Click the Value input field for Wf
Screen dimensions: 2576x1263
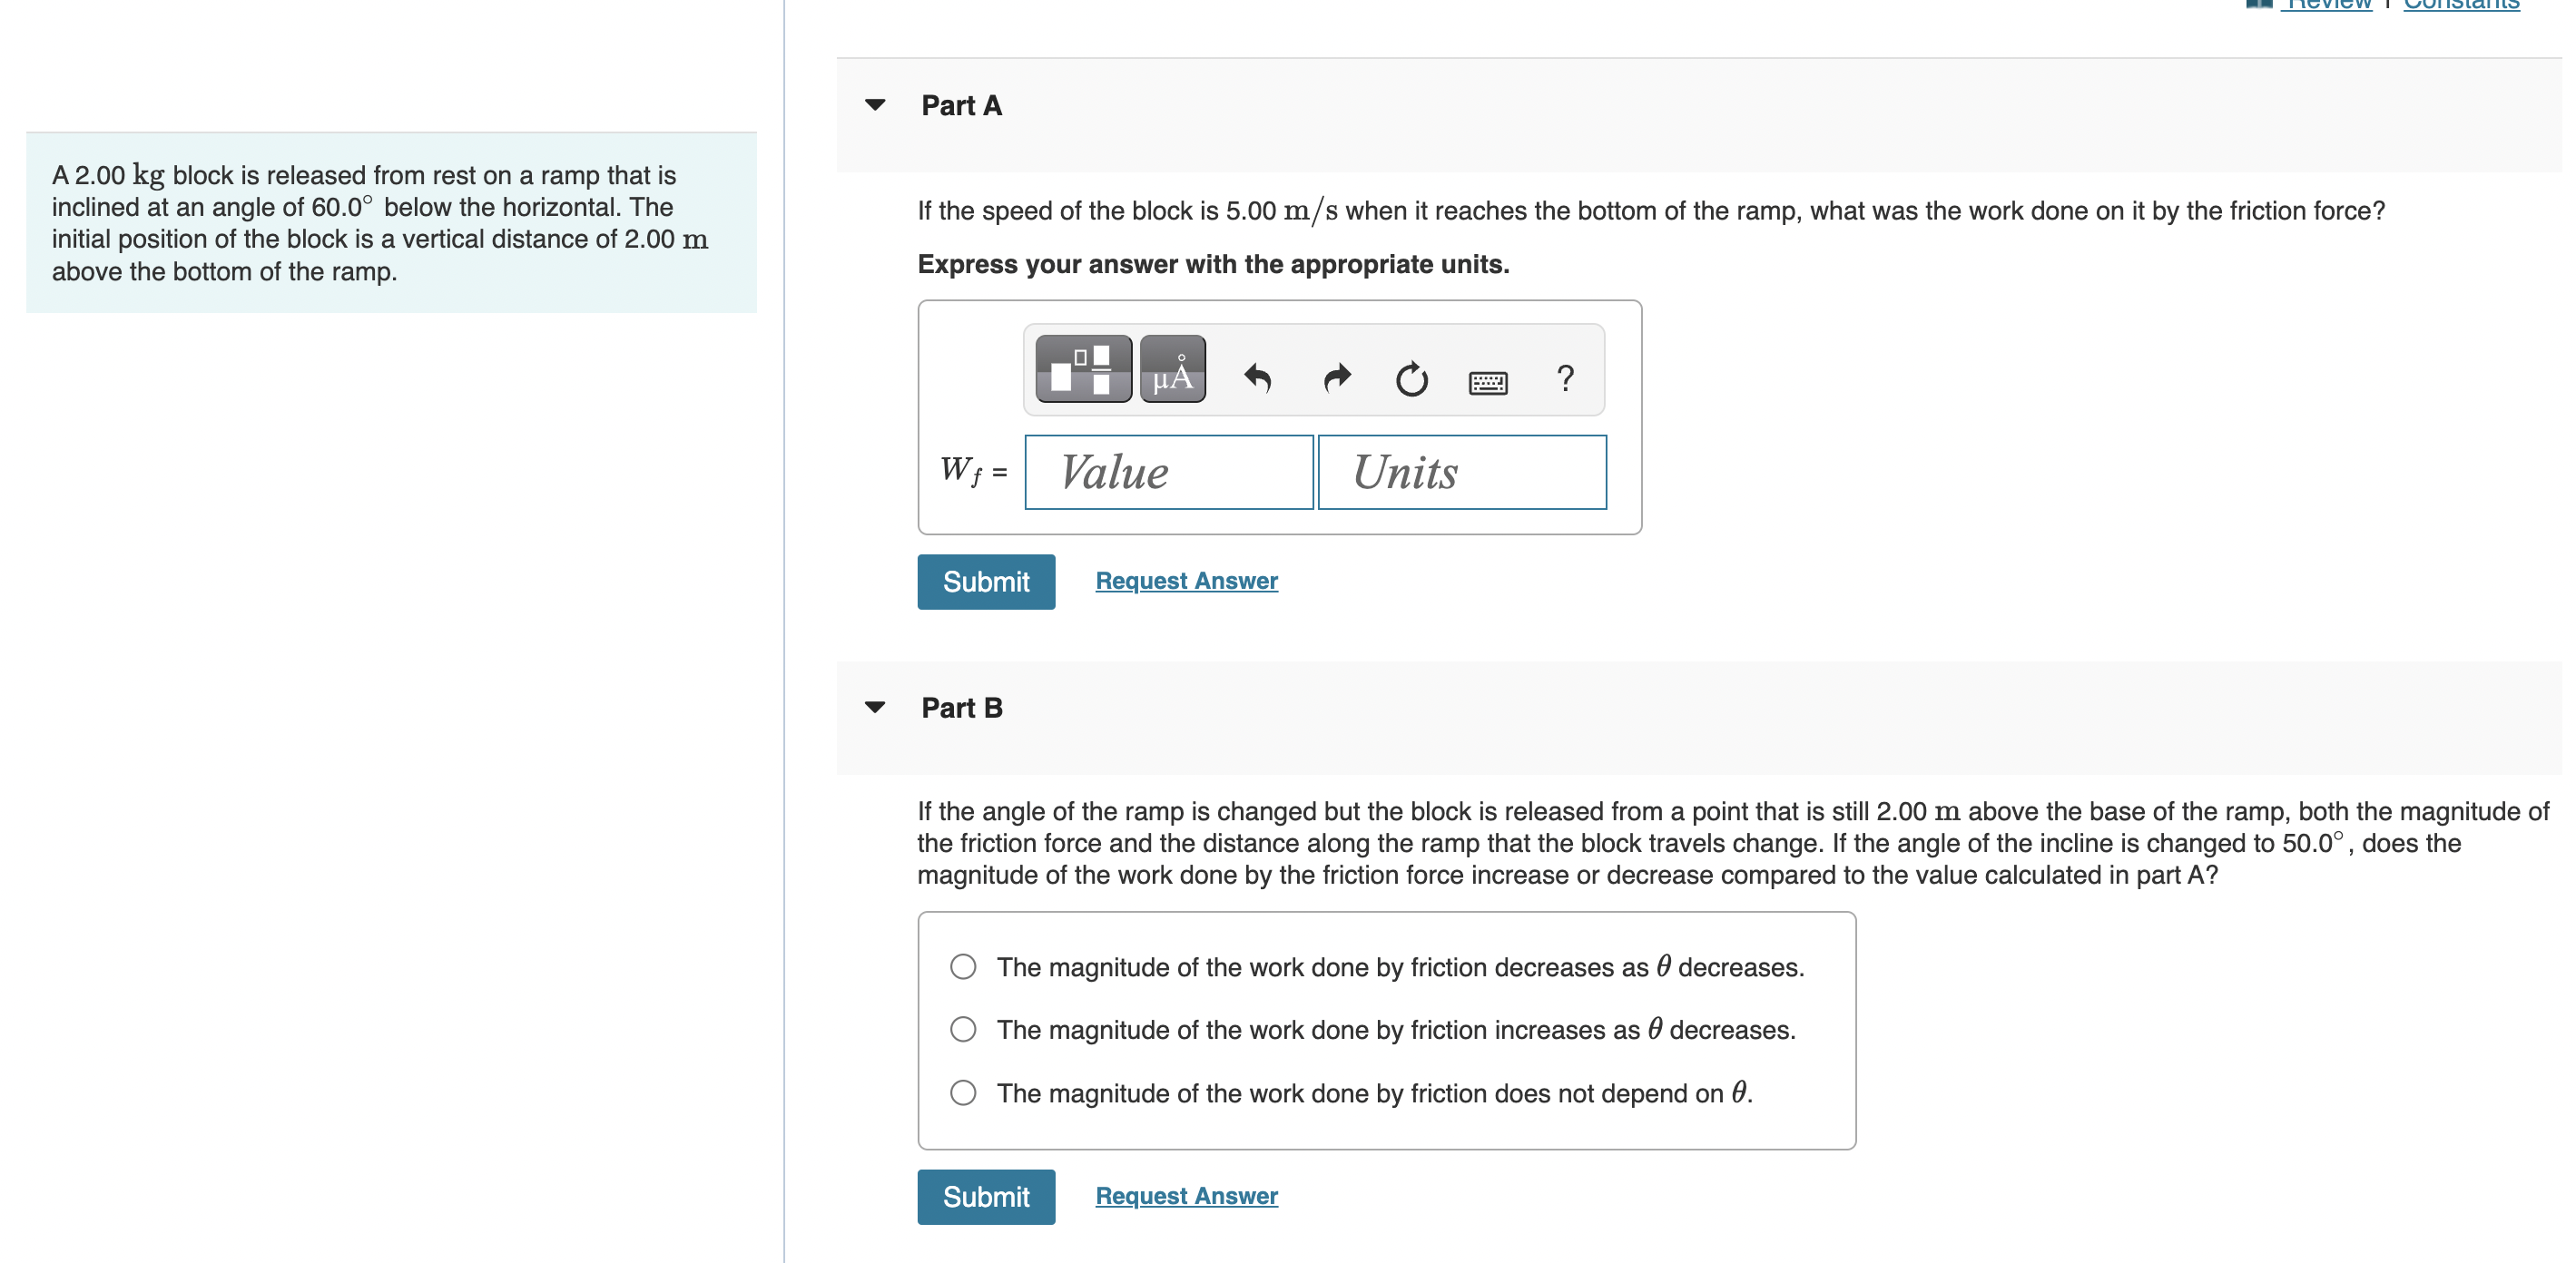[x=1168, y=471]
